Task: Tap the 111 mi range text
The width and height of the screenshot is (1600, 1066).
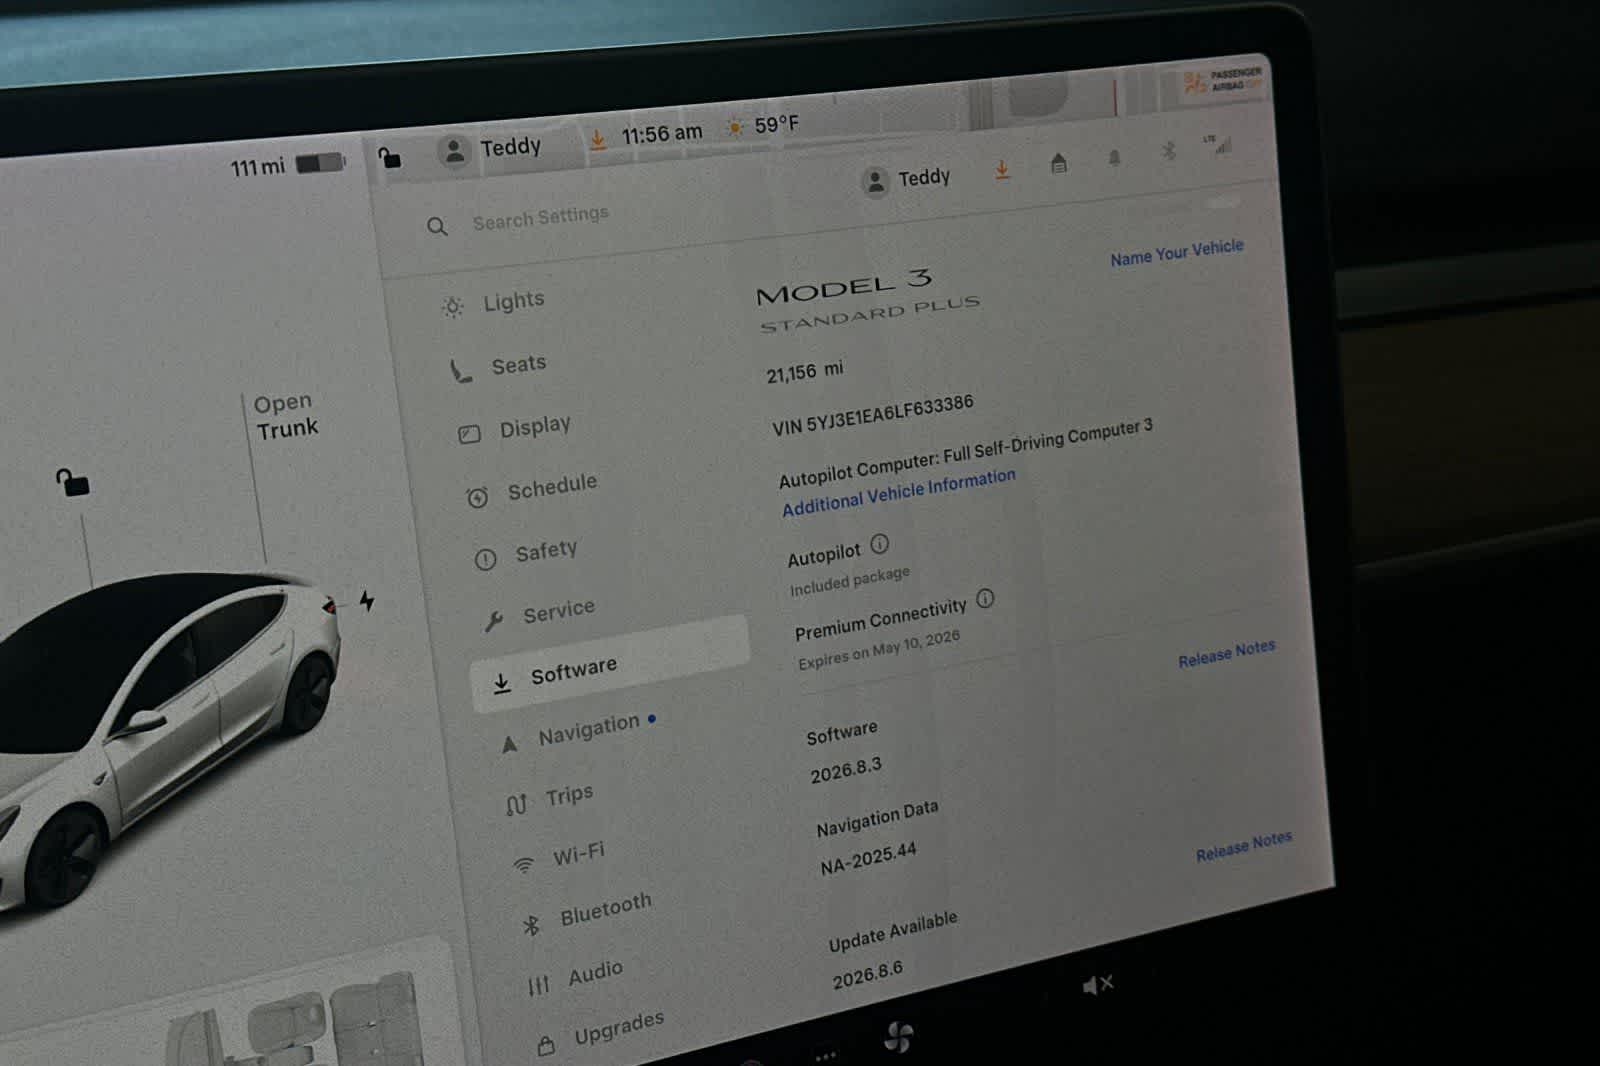Action: (257, 167)
